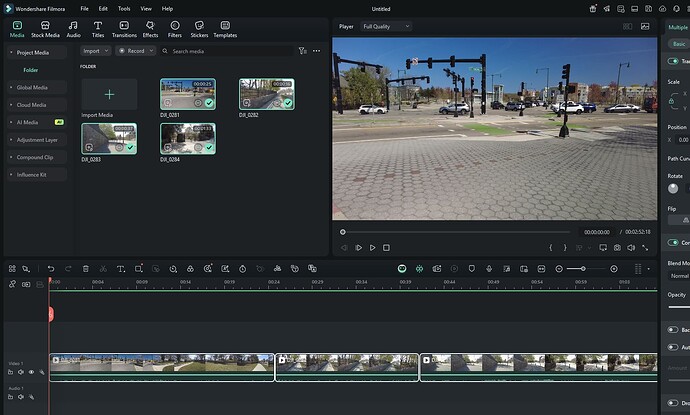Open the Record dropdown
690x415 pixels.
136,51
